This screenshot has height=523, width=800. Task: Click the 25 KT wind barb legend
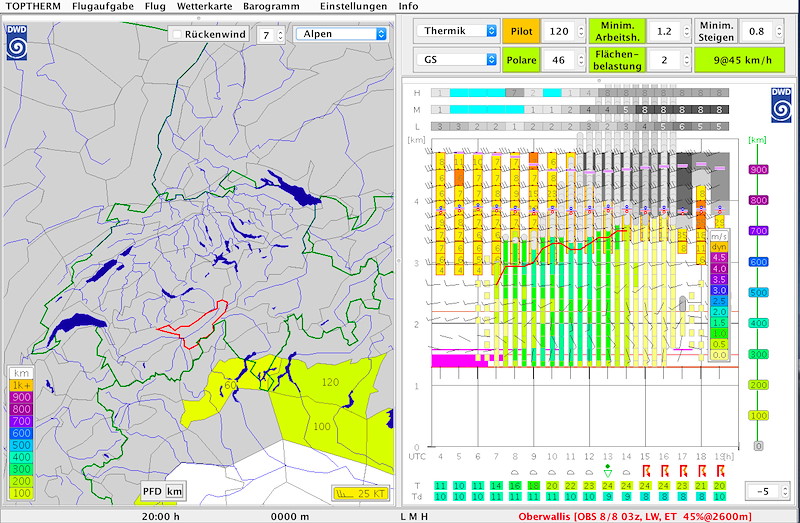(x=360, y=493)
